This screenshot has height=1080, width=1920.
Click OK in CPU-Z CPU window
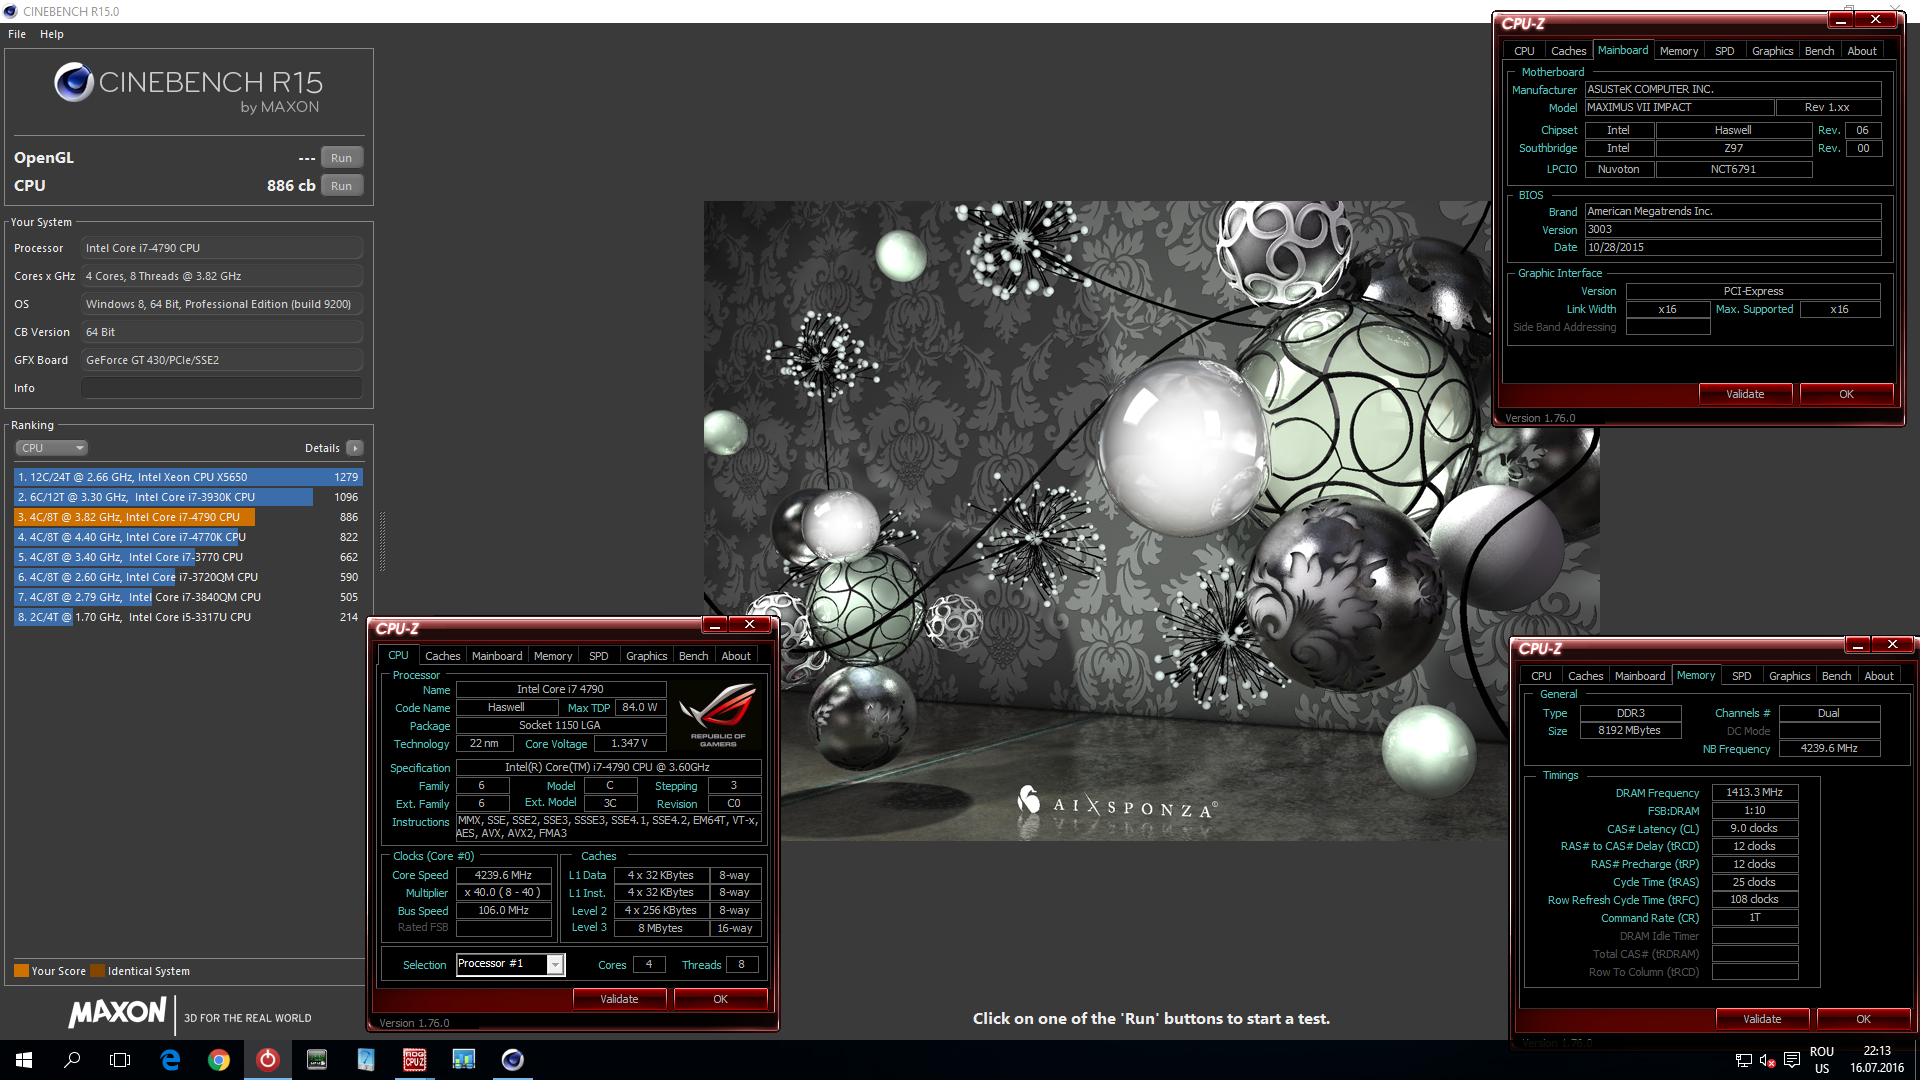click(720, 999)
